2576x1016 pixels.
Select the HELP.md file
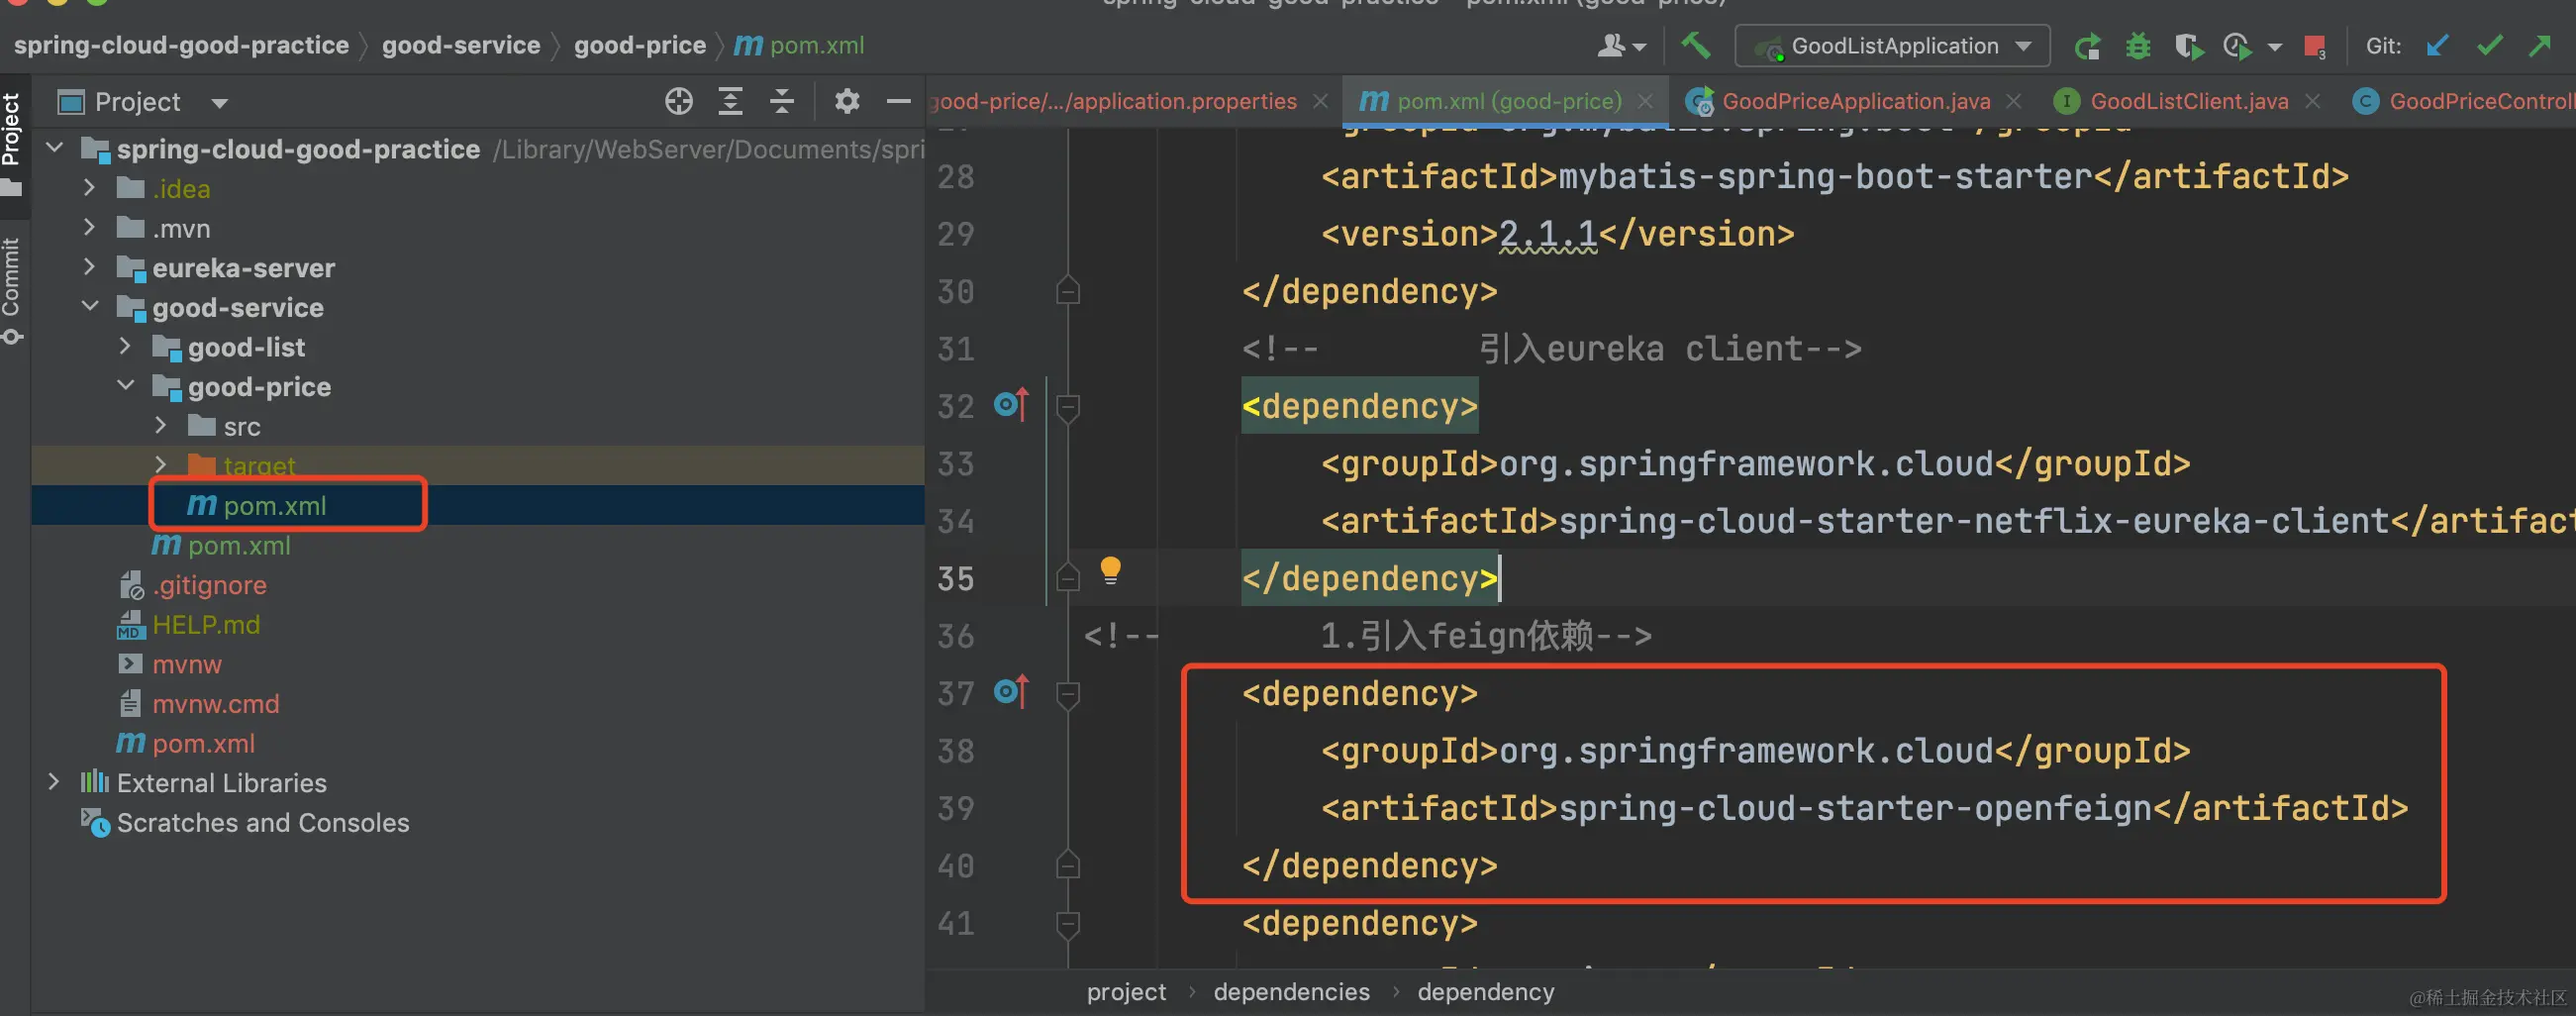click(206, 624)
